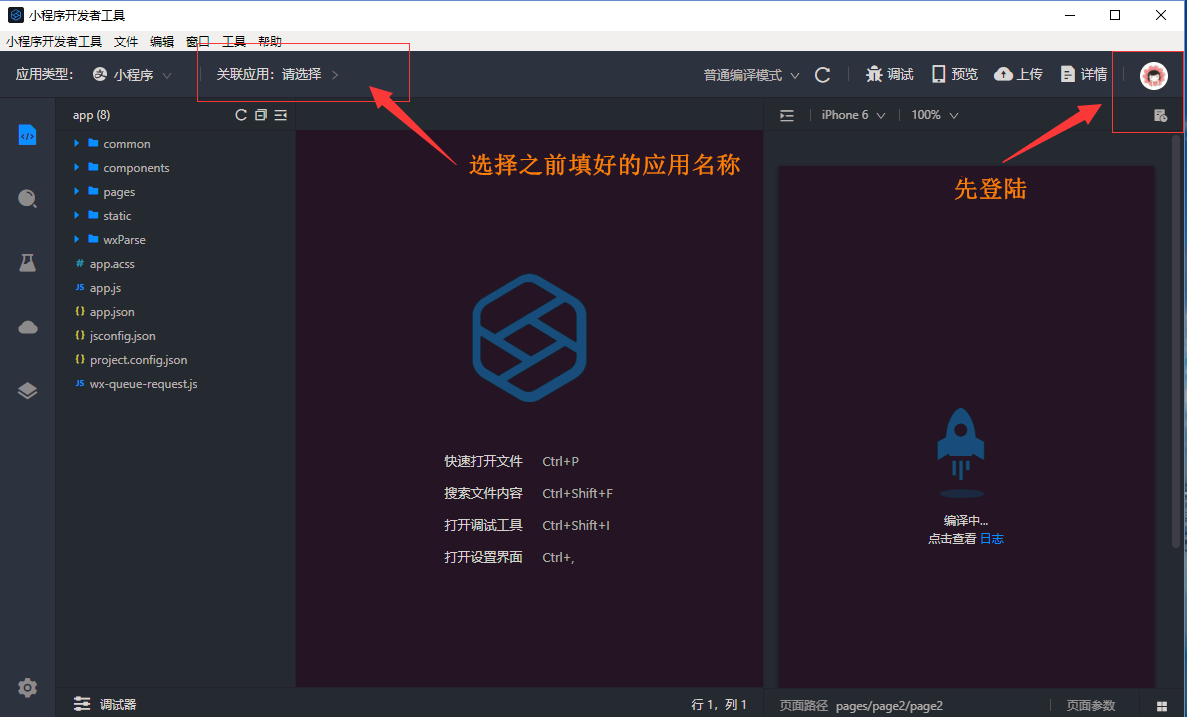Open the 普通编译模式 compile mode dropdown
The image size is (1187, 717).
pyautogui.click(x=751, y=75)
